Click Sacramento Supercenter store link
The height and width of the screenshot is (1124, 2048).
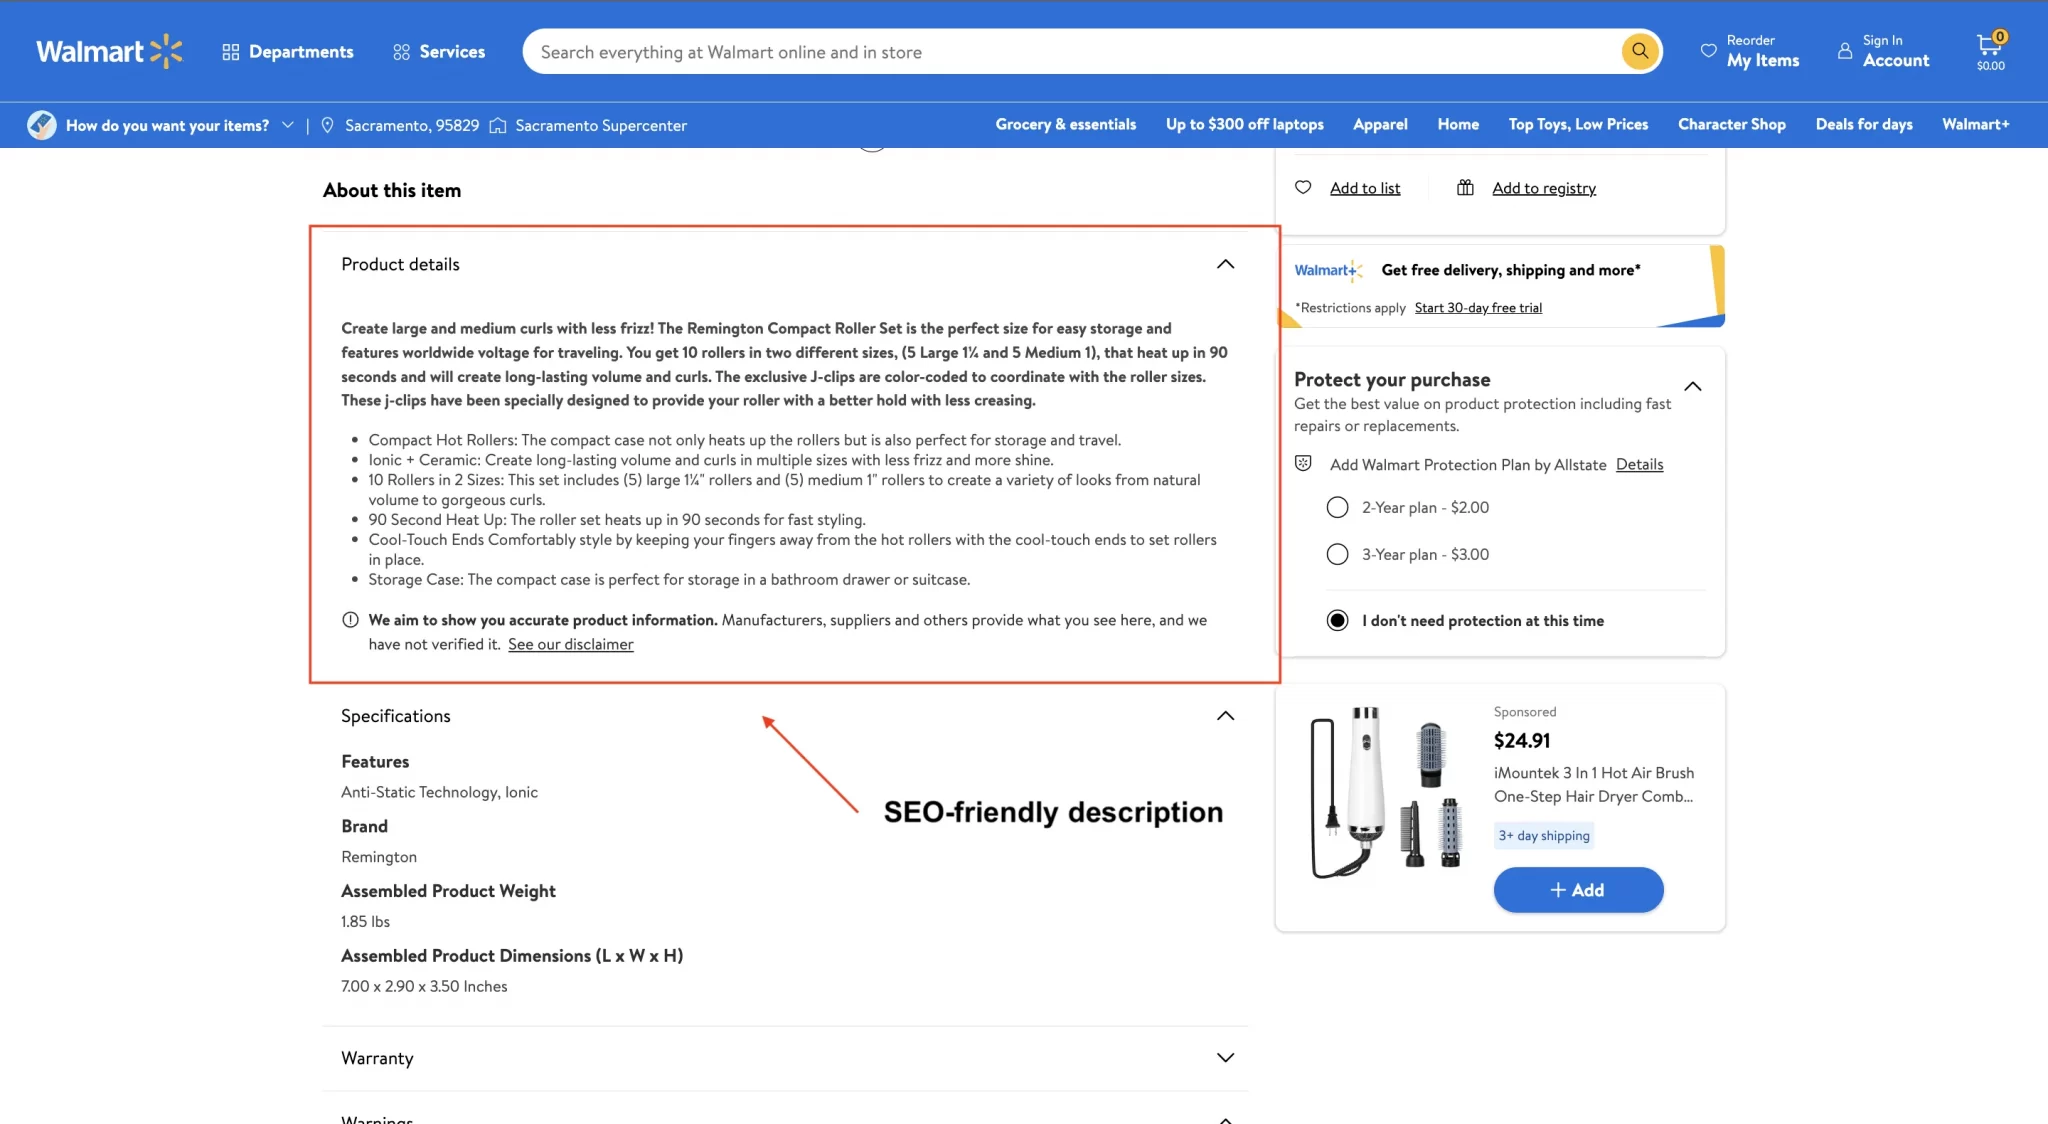pyautogui.click(x=601, y=125)
